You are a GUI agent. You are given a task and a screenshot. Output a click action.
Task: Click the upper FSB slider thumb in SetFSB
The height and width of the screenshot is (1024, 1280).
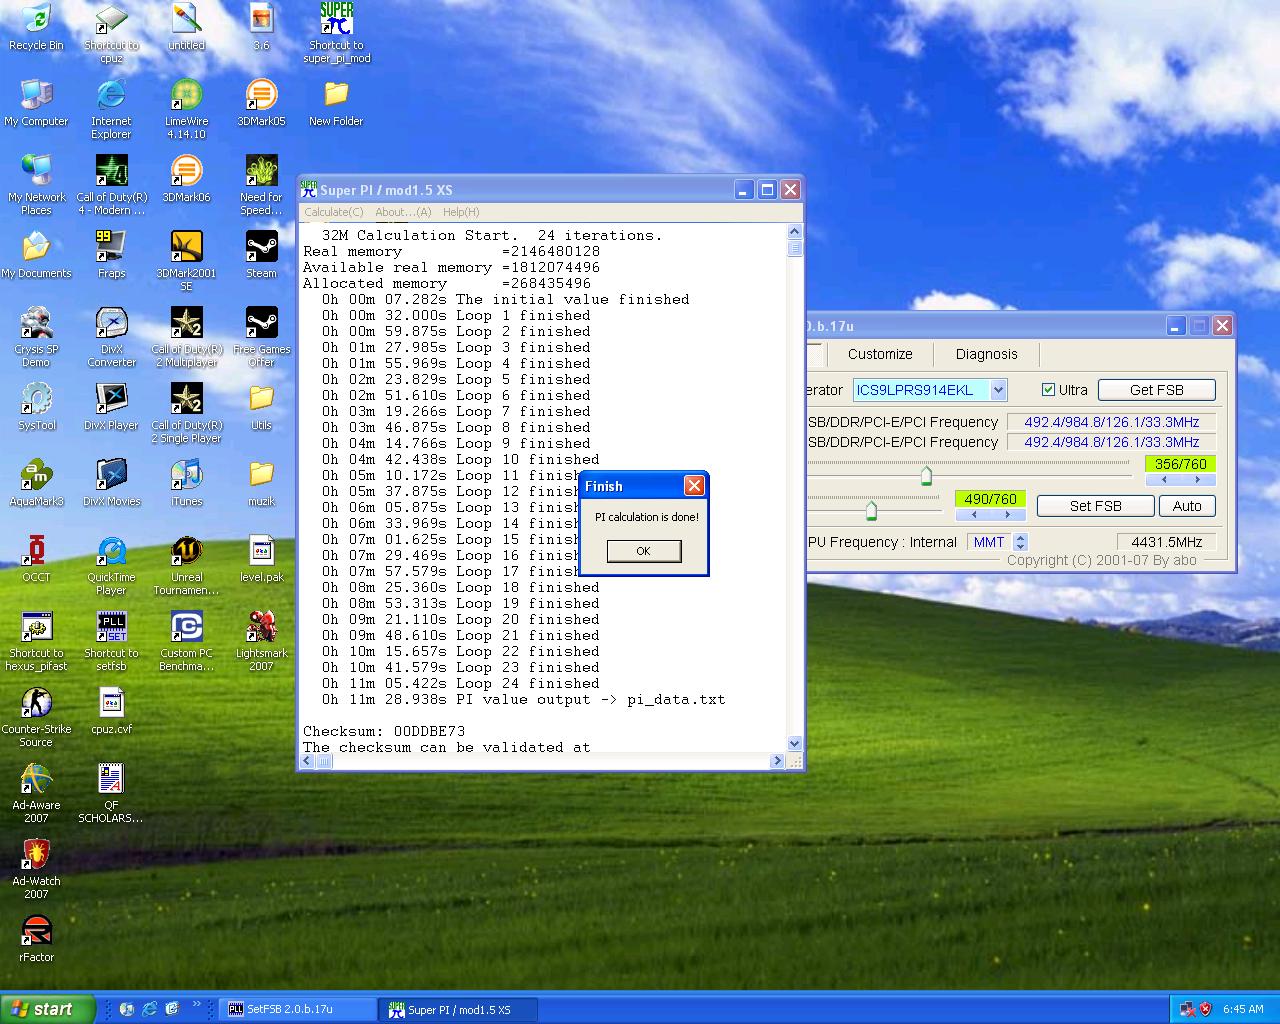pyautogui.click(x=926, y=475)
